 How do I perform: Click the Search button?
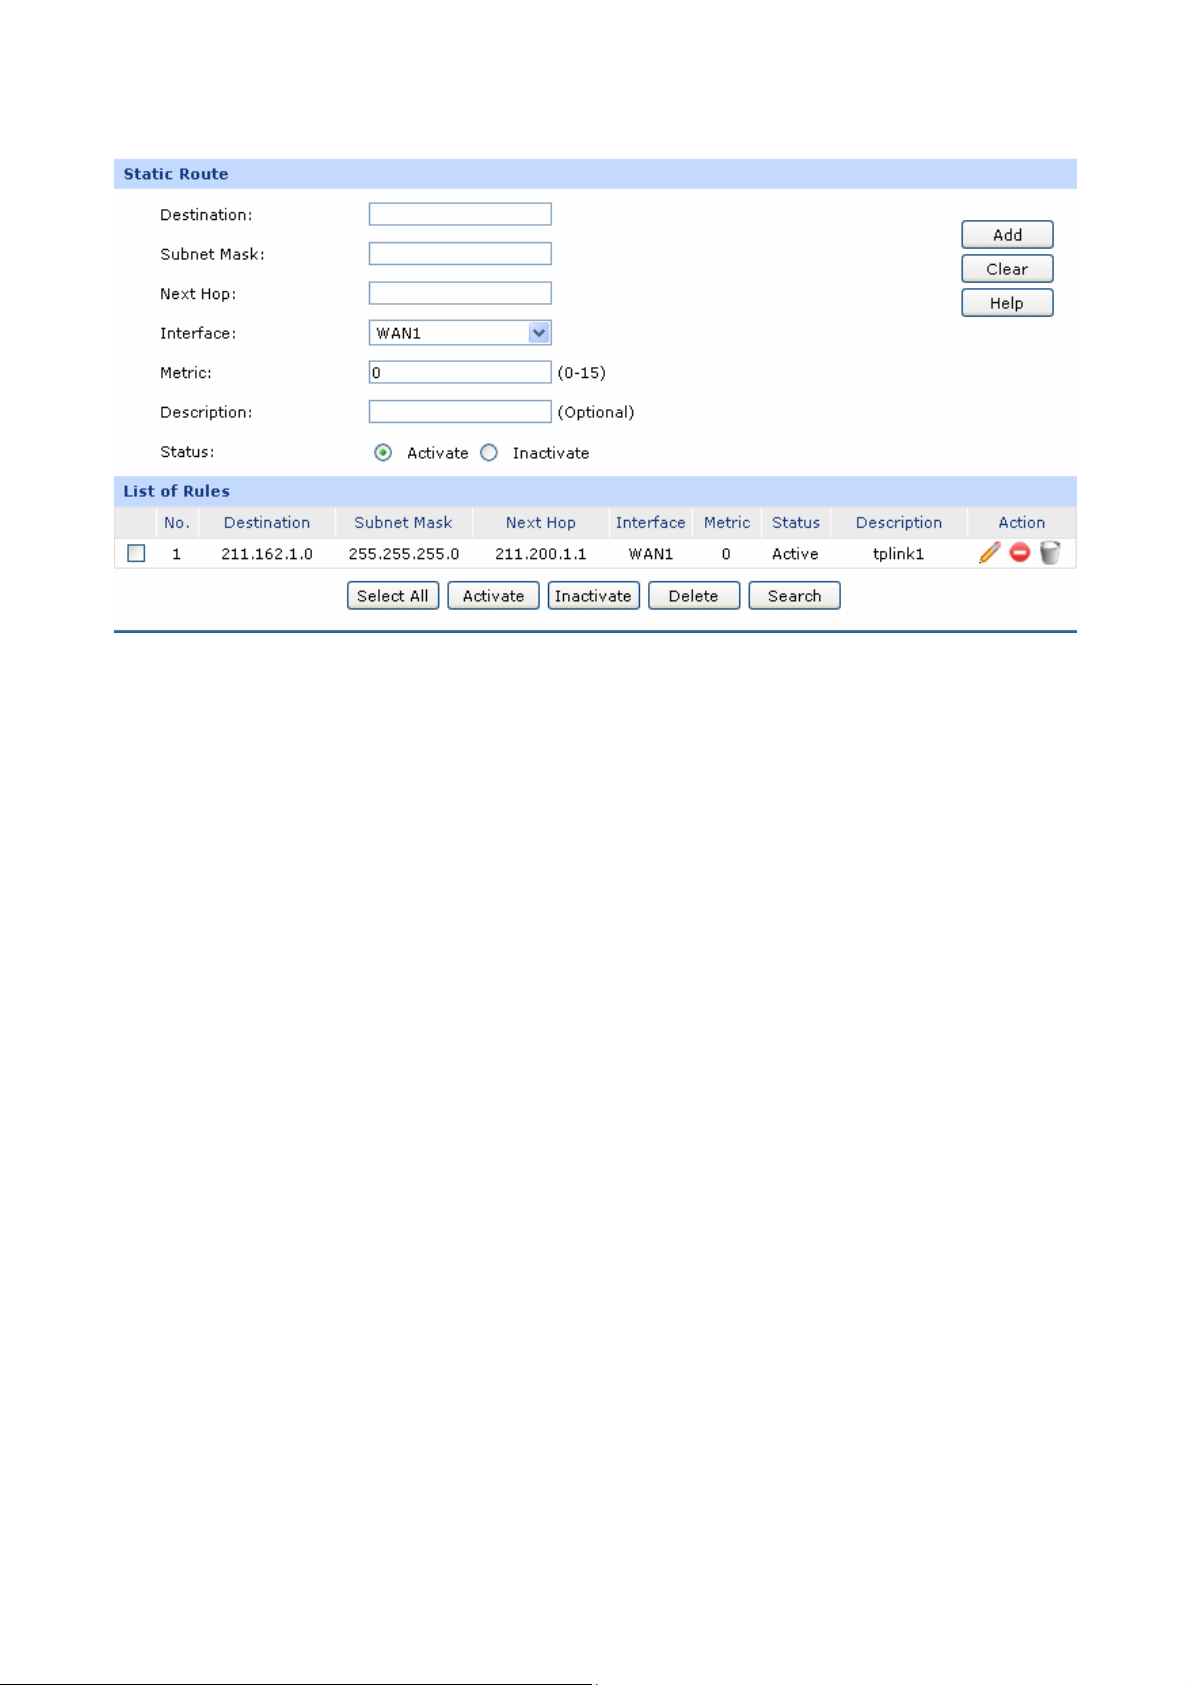point(794,596)
